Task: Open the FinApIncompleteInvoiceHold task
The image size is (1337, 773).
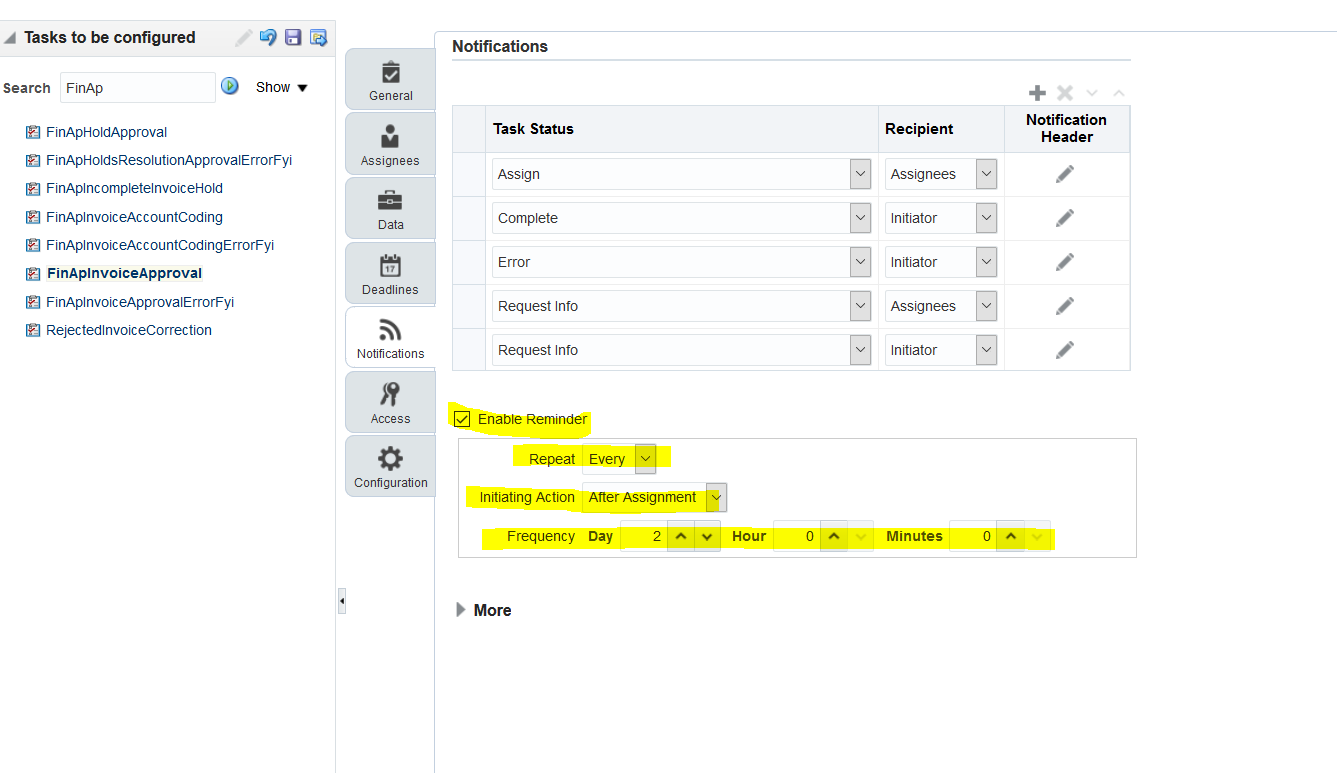Action: [x=134, y=188]
